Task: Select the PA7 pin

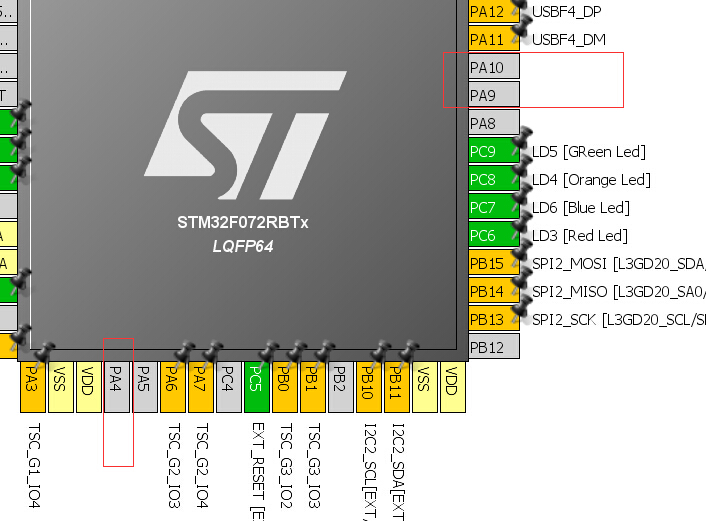Action: pyautogui.click(x=201, y=386)
